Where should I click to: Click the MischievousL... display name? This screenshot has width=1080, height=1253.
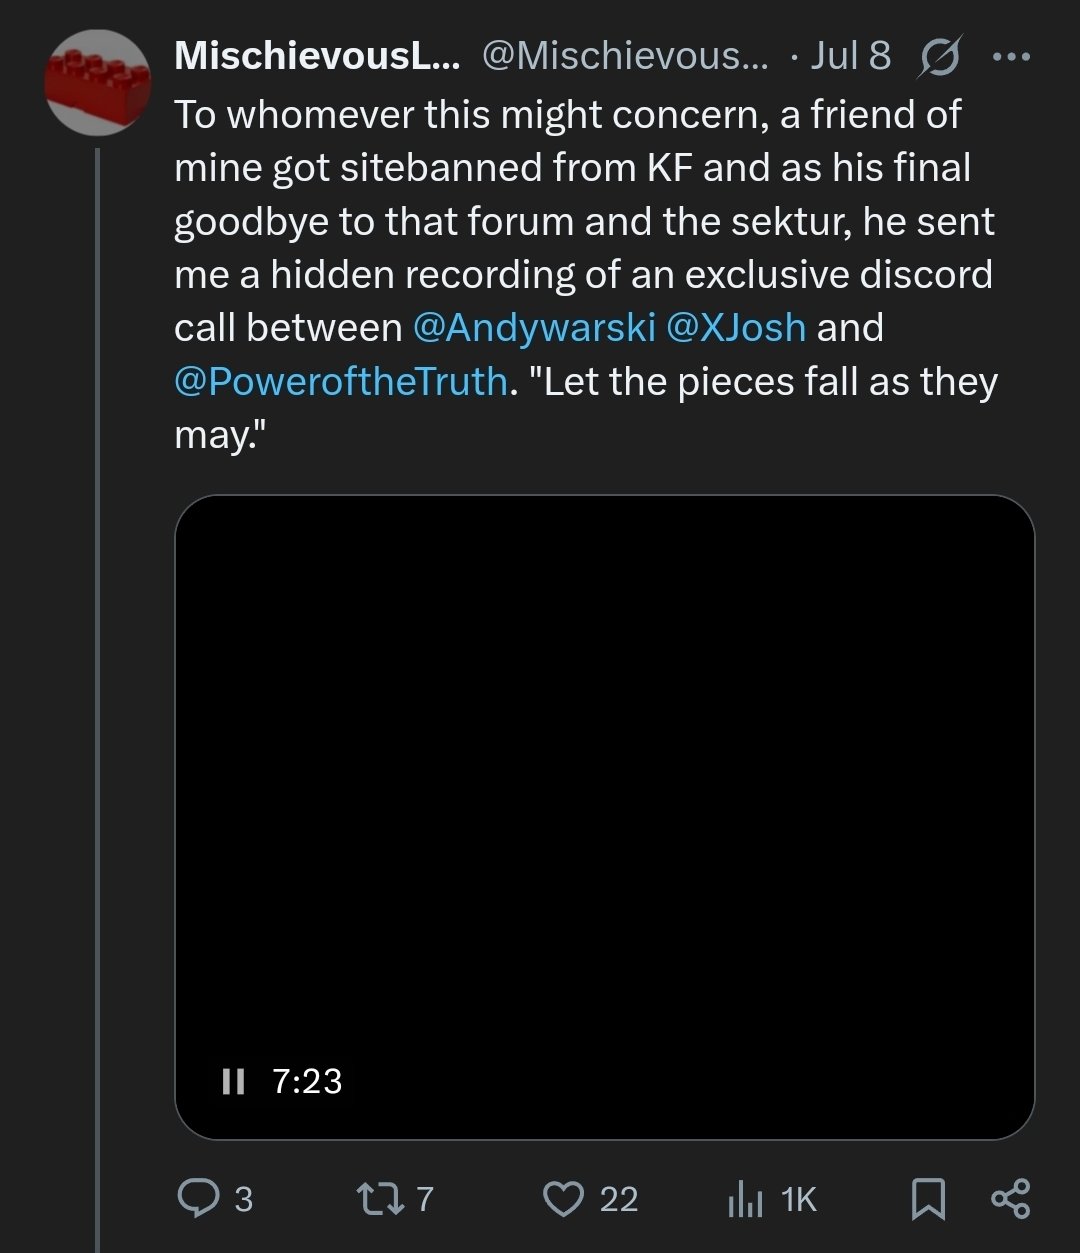tap(317, 56)
